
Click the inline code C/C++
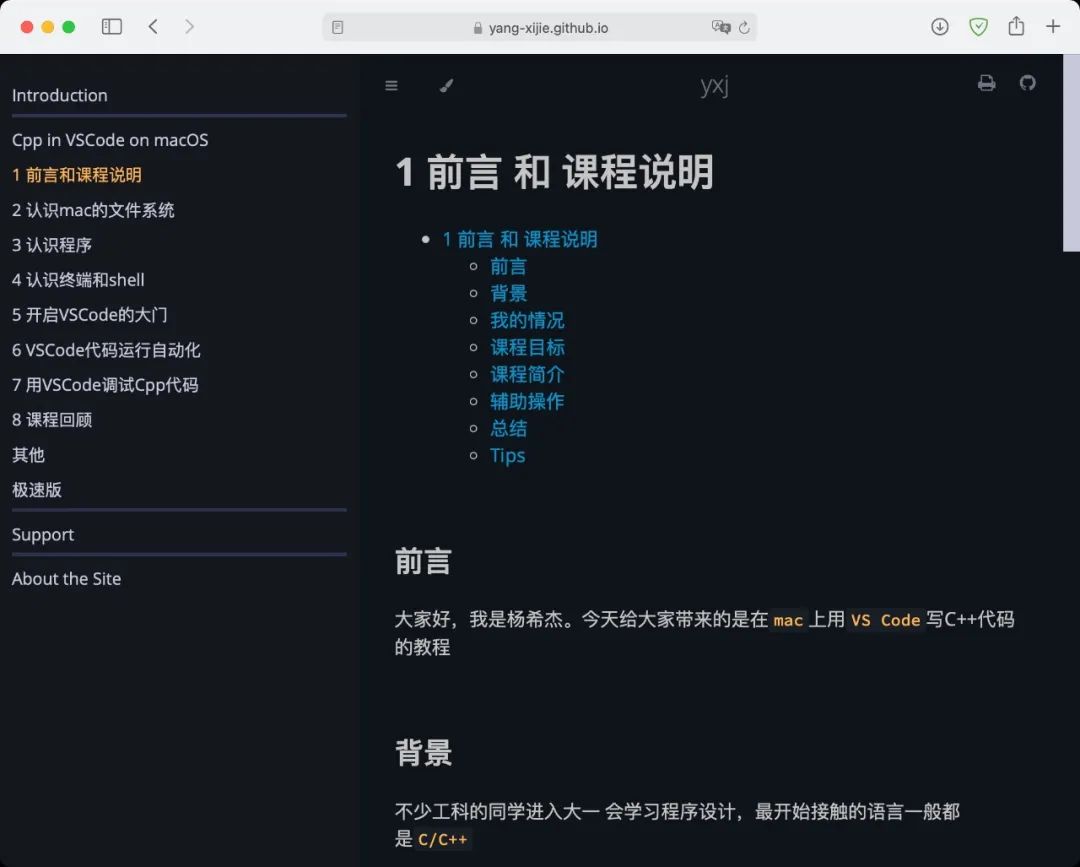[x=442, y=839]
